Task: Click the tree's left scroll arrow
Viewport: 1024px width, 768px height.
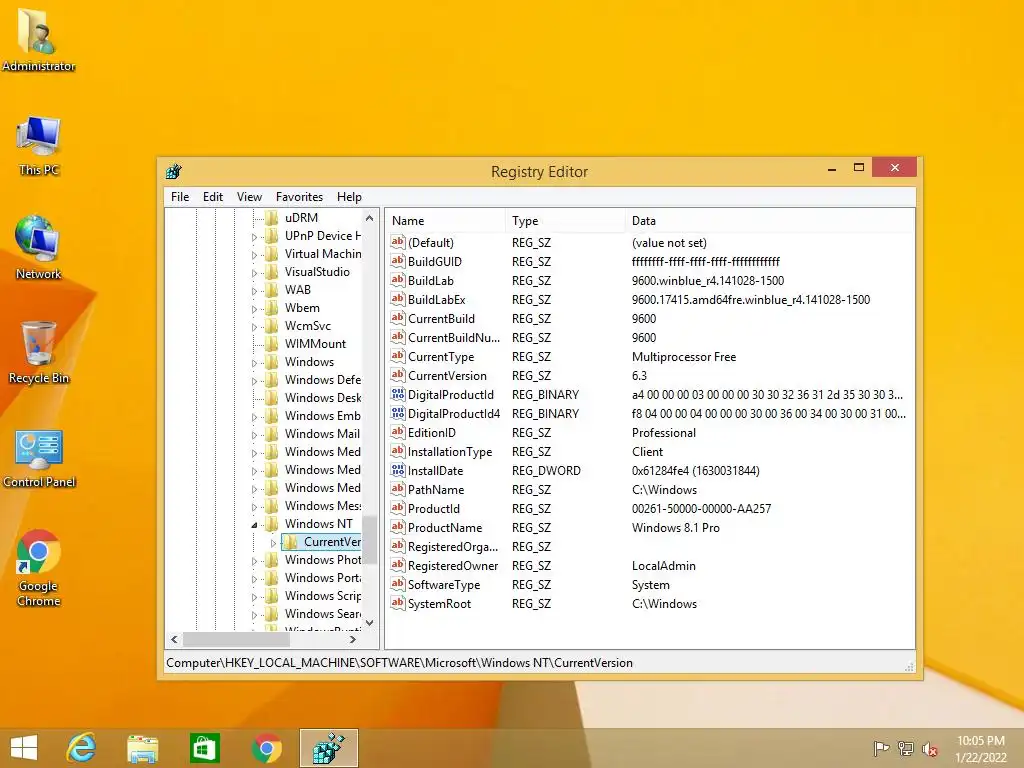Action: point(174,639)
